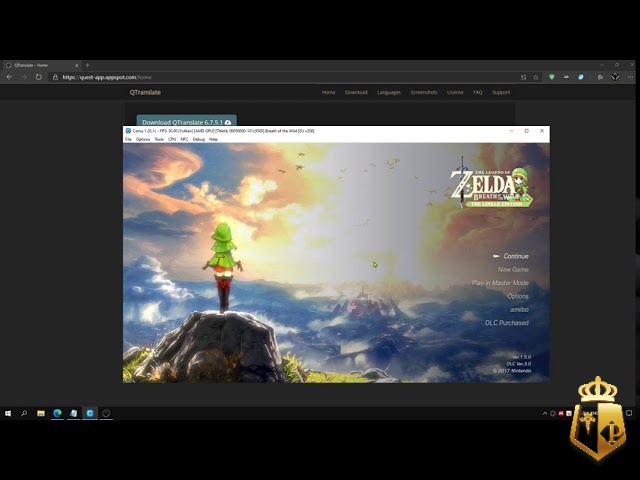Screen dimensions: 640x480
Task: Open QTranslate License nav link
Action: click(455, 92)
